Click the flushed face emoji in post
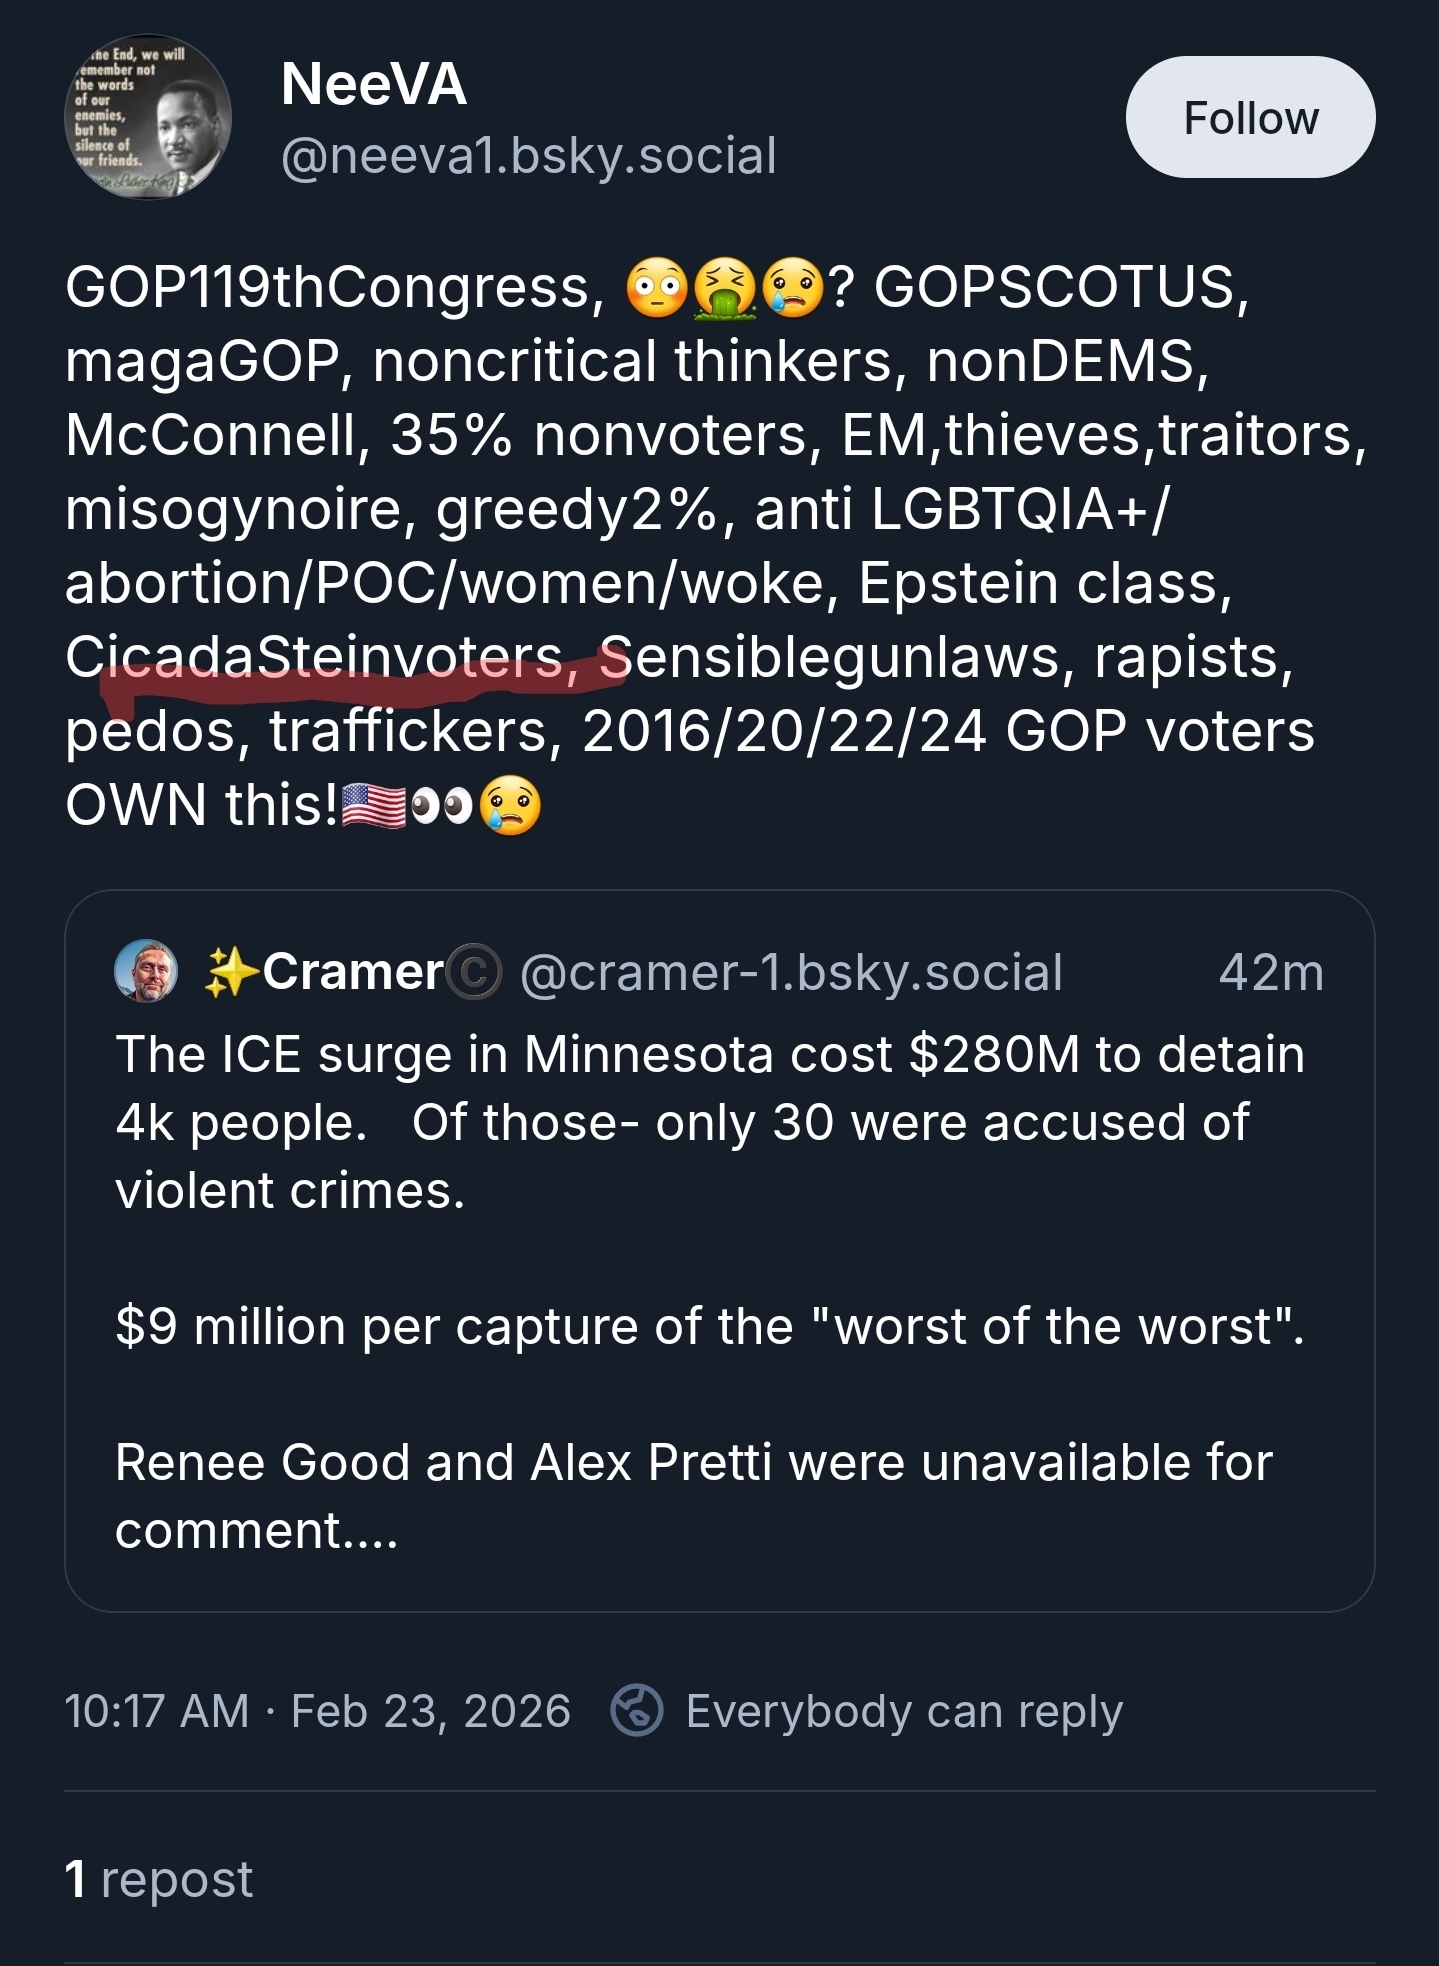This screenshot has height=1966, width=1439. [657, 288]
